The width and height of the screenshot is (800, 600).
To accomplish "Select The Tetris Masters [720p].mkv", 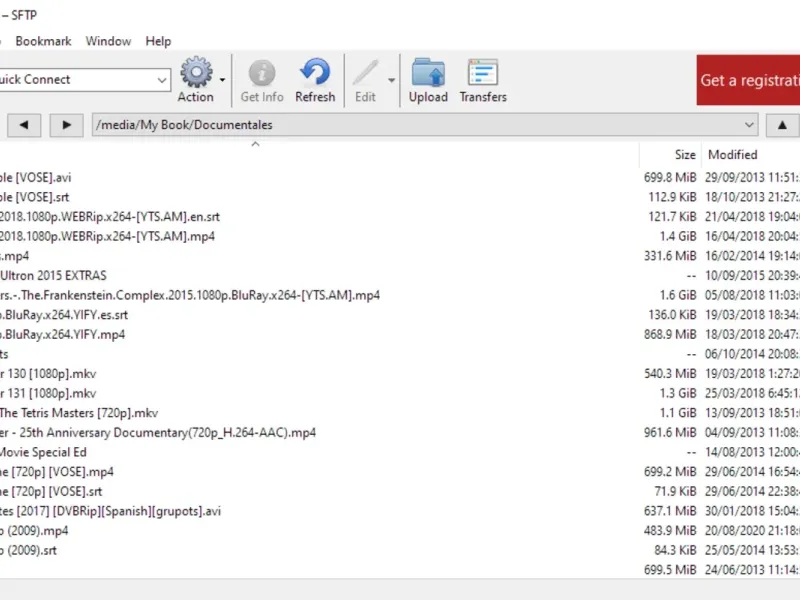I will tap(79, 413).
